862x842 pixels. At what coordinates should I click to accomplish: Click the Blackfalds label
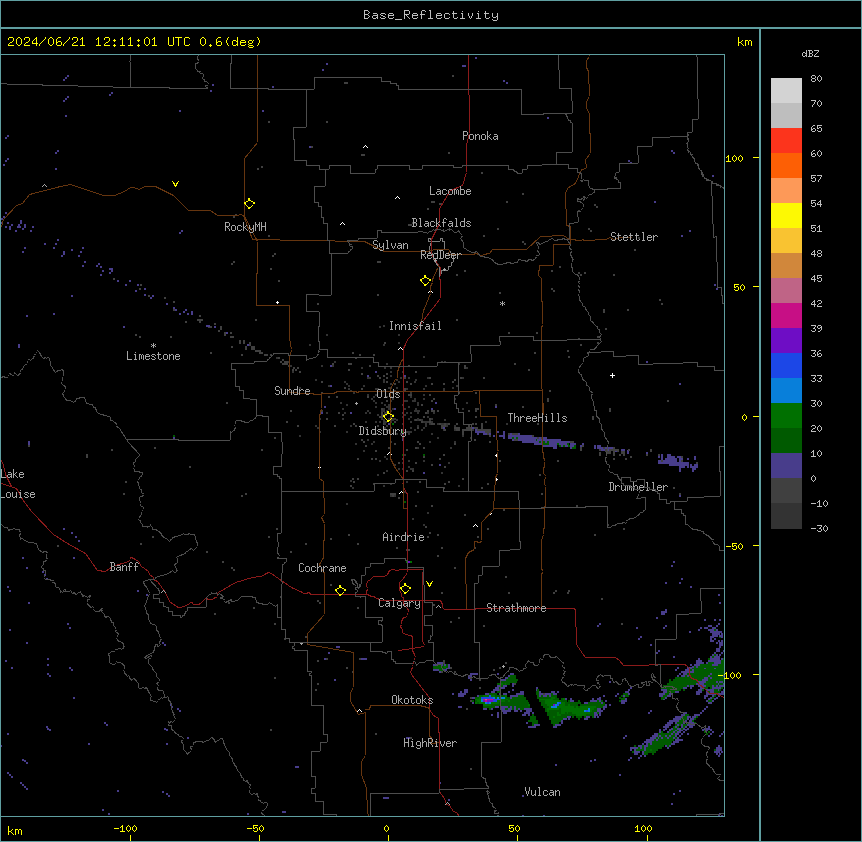(x=441, y=223)
